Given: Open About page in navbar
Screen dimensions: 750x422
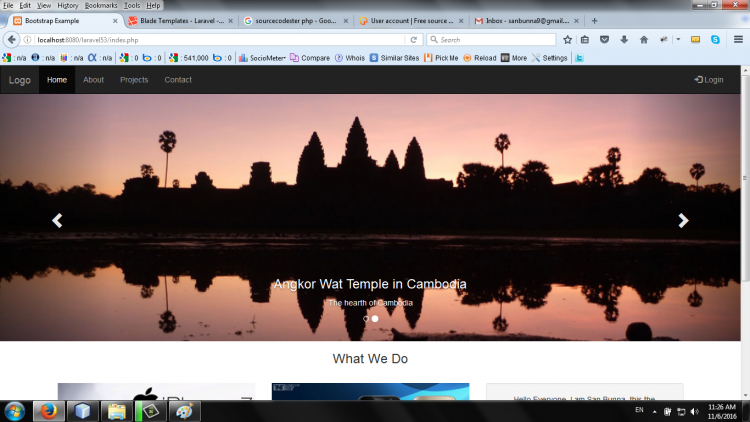Looking at the screenshot, I should (x=93, y=80).
